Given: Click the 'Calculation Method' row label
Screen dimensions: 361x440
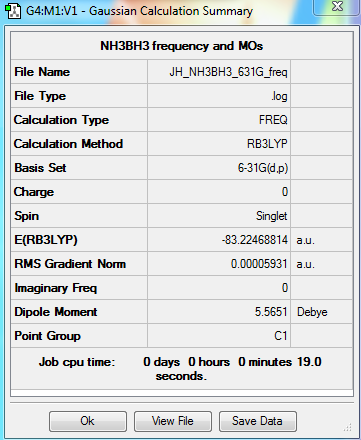Looking at the screenshot, I should pyautogui.click(x=68, y=144).
